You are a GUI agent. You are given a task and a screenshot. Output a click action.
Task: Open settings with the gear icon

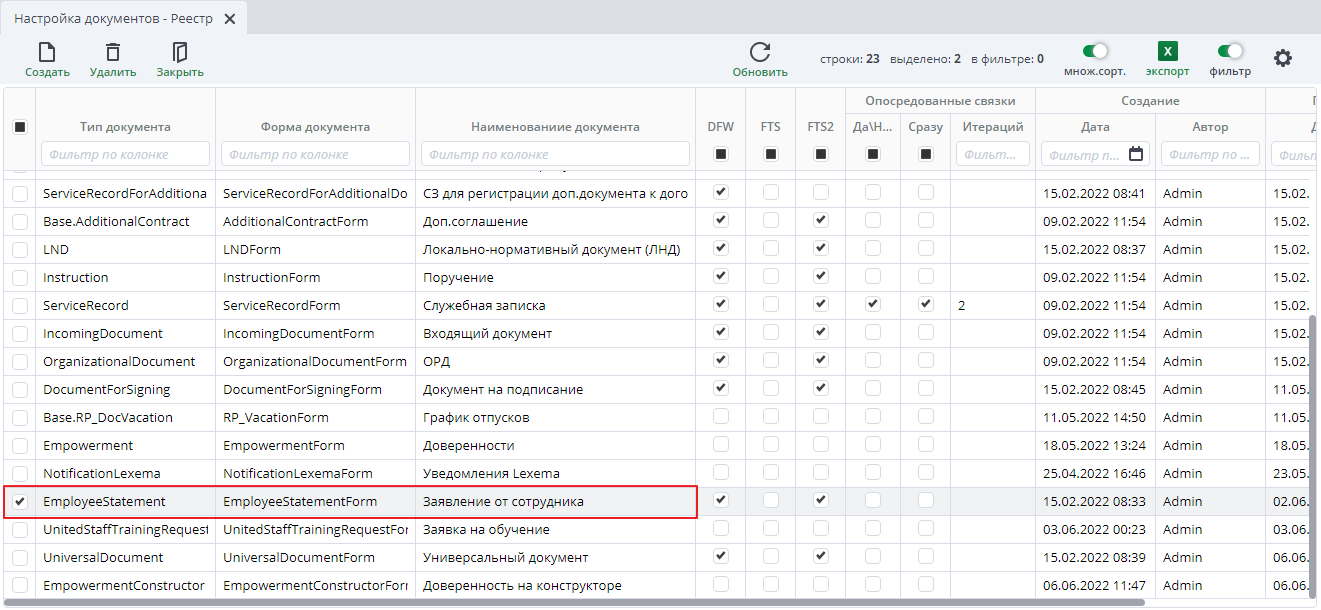pos(1282,59)
